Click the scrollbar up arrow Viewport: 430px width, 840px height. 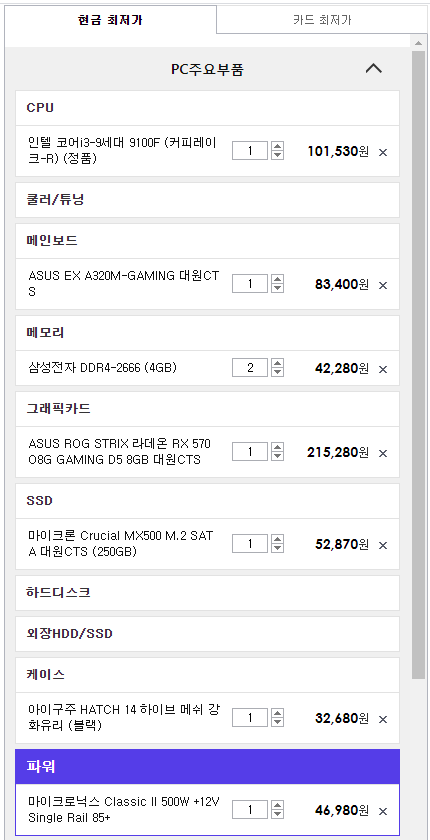pos(418,43)
